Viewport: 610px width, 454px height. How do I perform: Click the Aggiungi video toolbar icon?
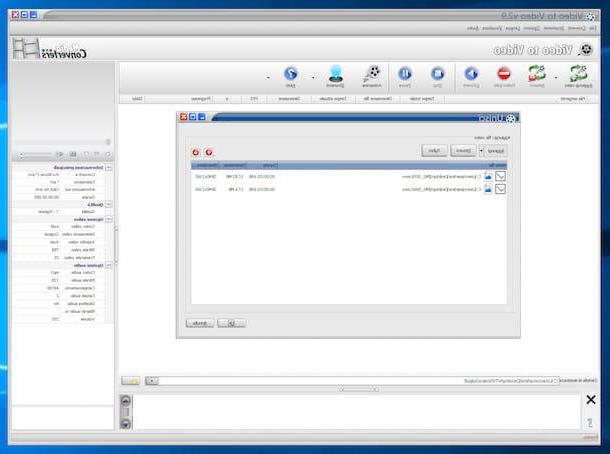578,74
